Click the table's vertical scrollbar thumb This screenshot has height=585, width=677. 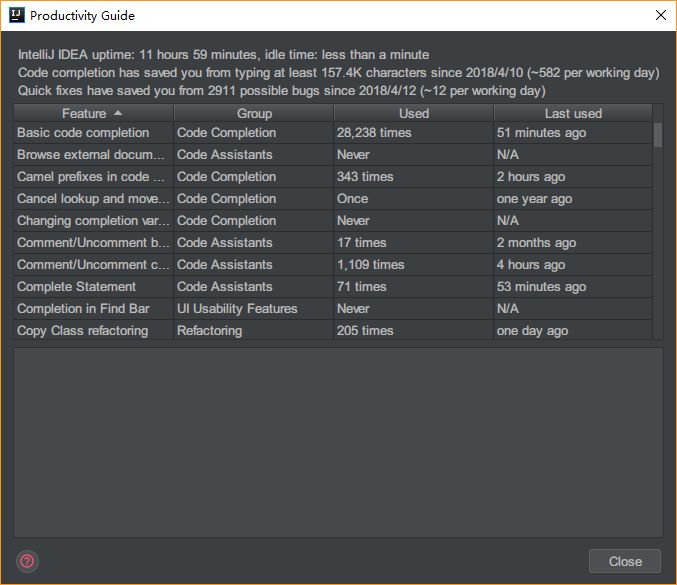coord(658,135)
